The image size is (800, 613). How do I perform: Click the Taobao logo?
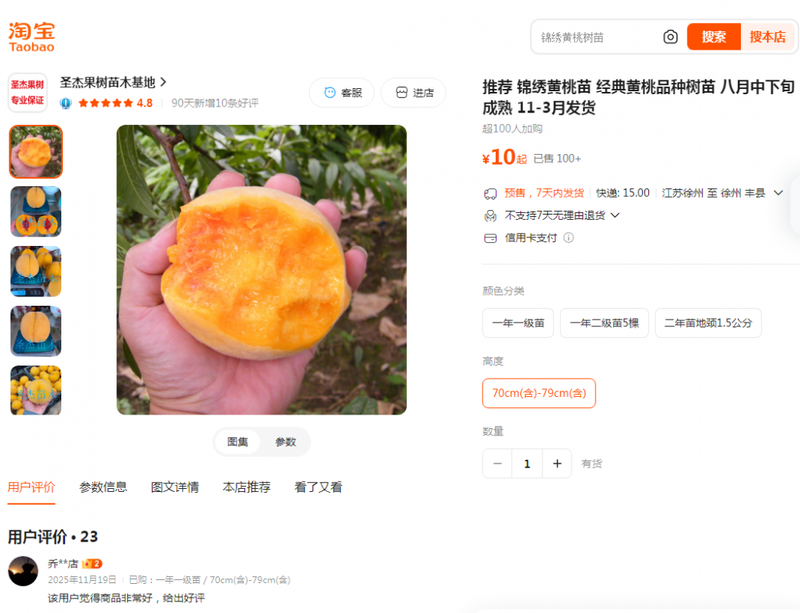[x=32, y=37]
